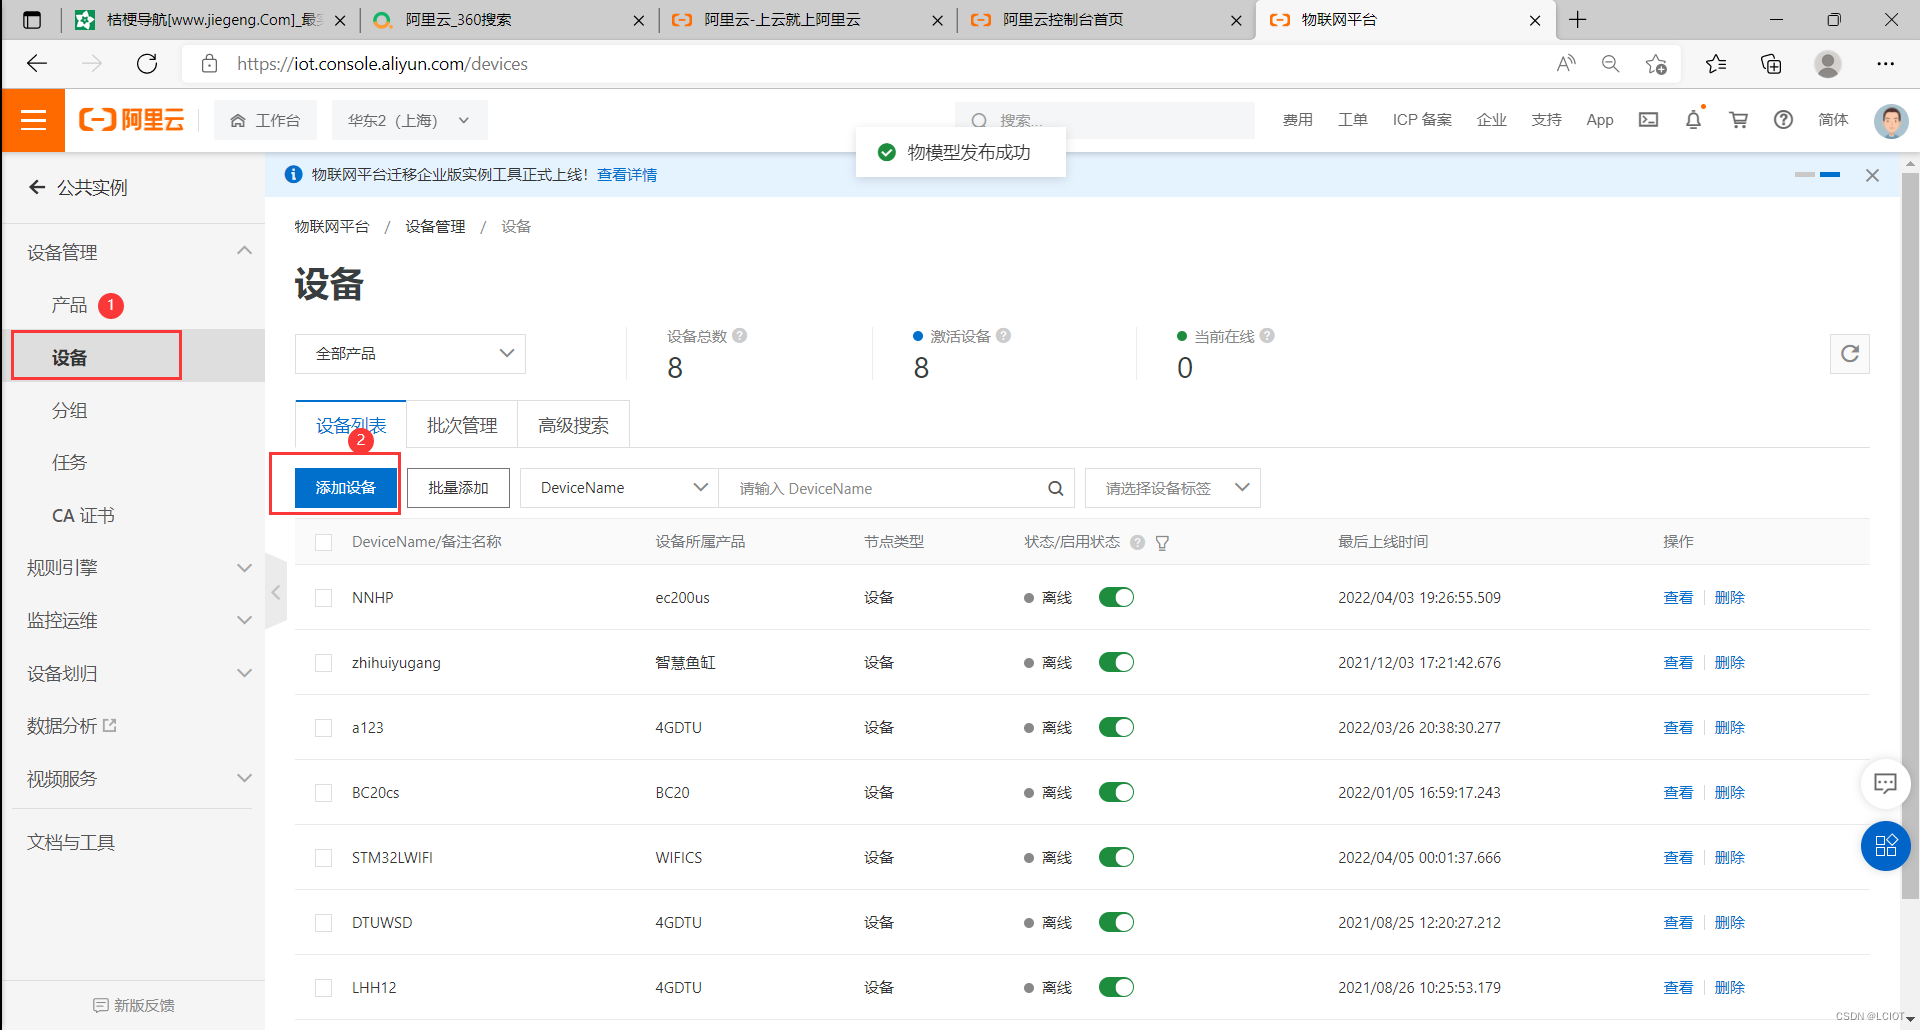
Task: Reload the browser page
Action: click(x=147, y=64)
